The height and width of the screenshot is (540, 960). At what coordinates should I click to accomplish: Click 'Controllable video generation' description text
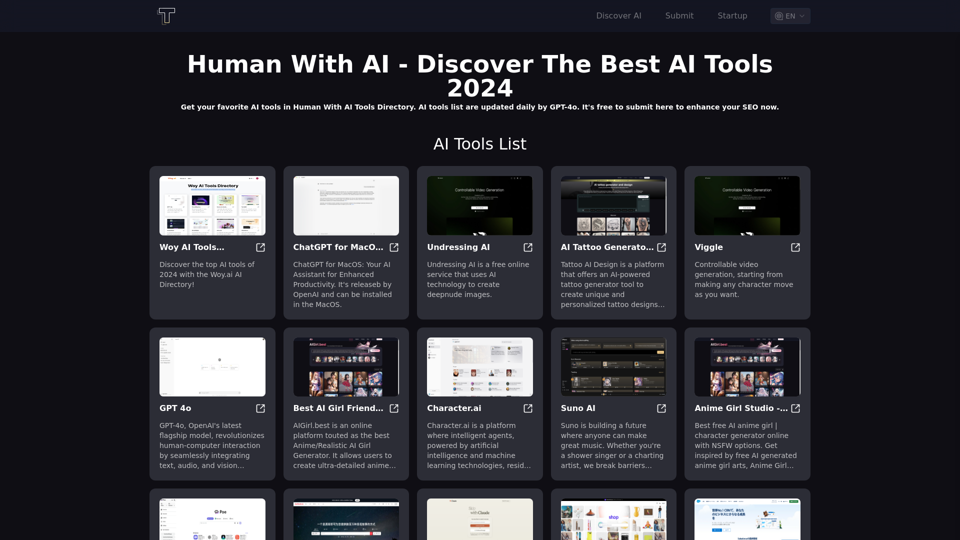(x=743, y=279)
